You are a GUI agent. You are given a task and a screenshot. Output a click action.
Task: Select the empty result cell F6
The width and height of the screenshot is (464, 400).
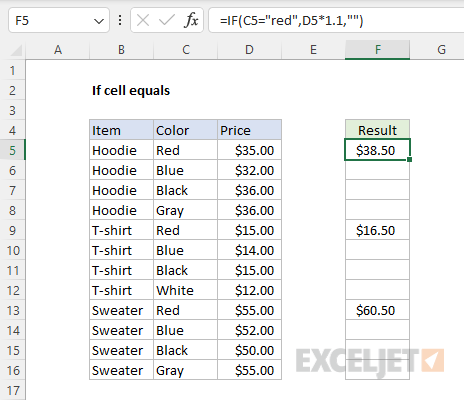pos(377,170)
